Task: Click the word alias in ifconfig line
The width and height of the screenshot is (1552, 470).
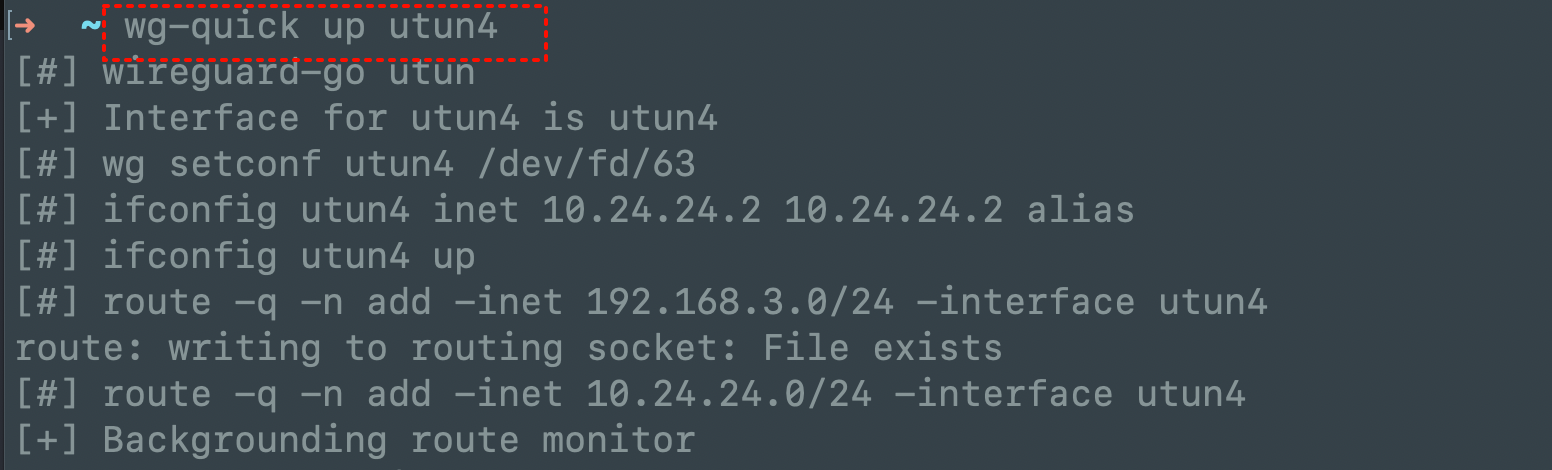Action: (x=1080, y=211)
